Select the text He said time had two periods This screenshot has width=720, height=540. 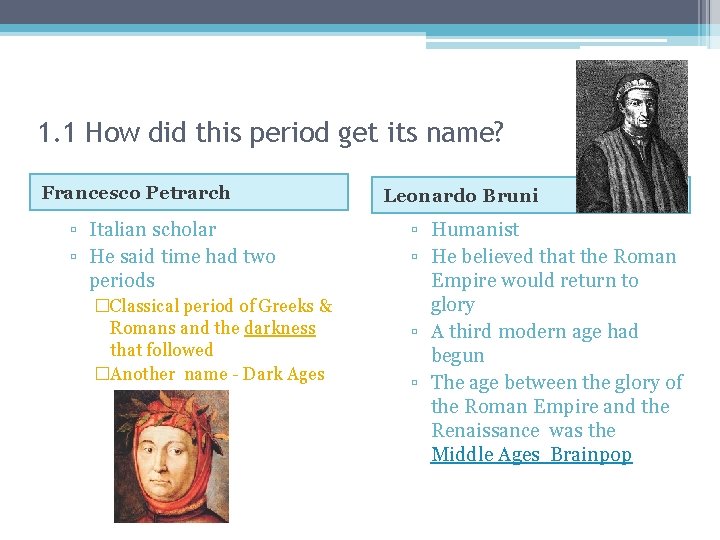tap(182, 268)
